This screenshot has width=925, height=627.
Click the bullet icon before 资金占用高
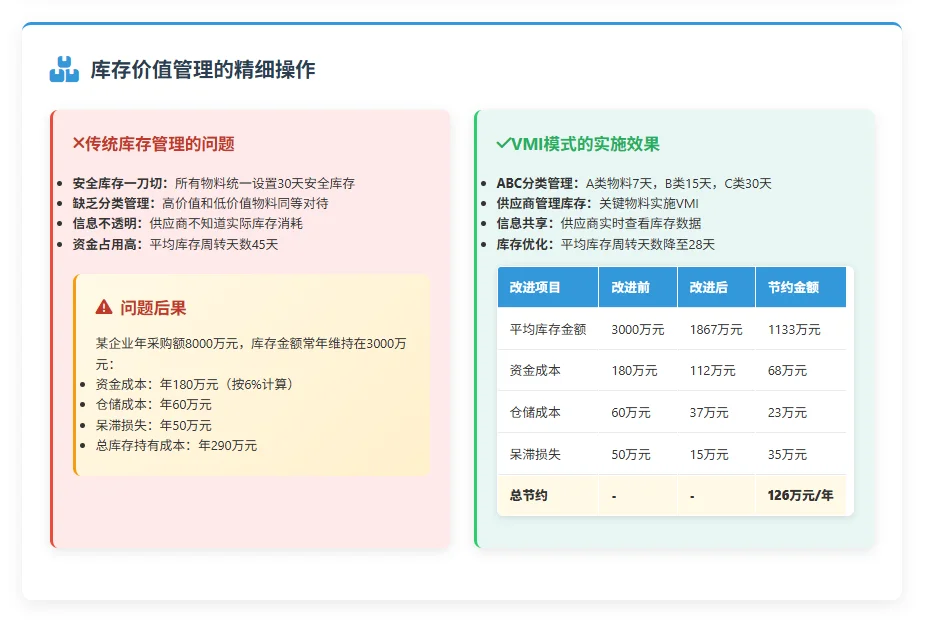pos(63,244)
